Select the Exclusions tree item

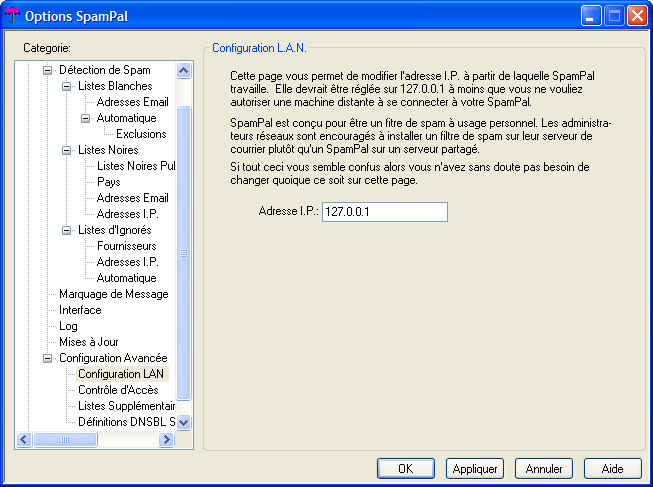pyautogui.click(x=141, y=134)
